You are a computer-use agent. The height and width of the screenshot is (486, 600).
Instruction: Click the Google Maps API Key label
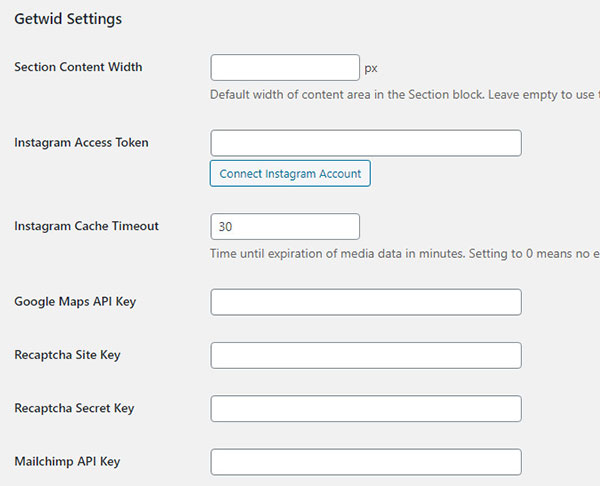point(75,301)
